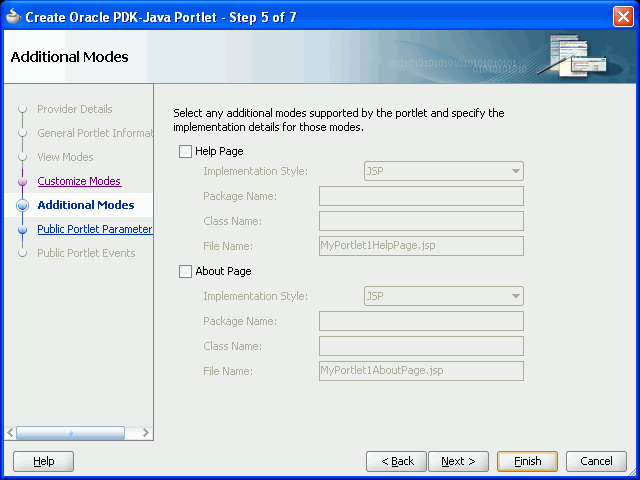640x480 pixels.
Task: Click the General Portlet Information step
Action: [95, 133]
